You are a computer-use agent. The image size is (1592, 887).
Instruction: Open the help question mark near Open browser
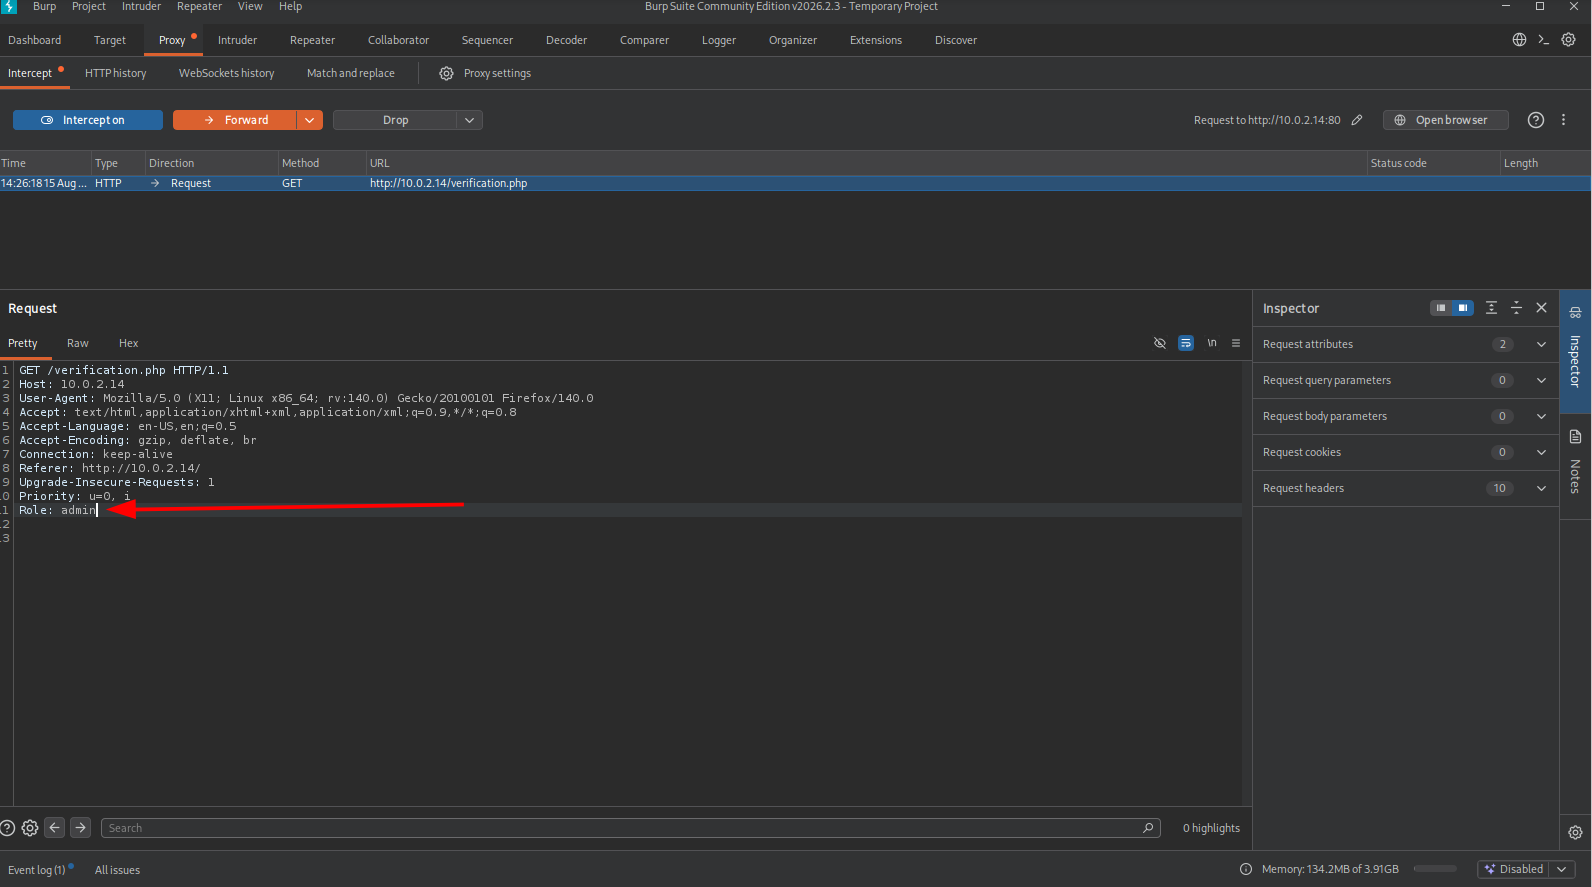click(1536, 120)
